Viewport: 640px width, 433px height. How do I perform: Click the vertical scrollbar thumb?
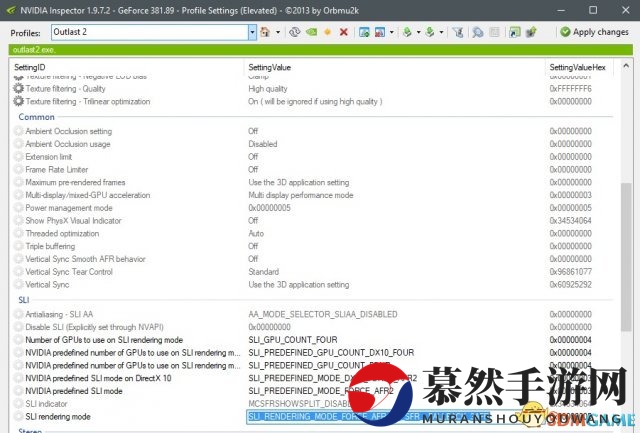626,257
